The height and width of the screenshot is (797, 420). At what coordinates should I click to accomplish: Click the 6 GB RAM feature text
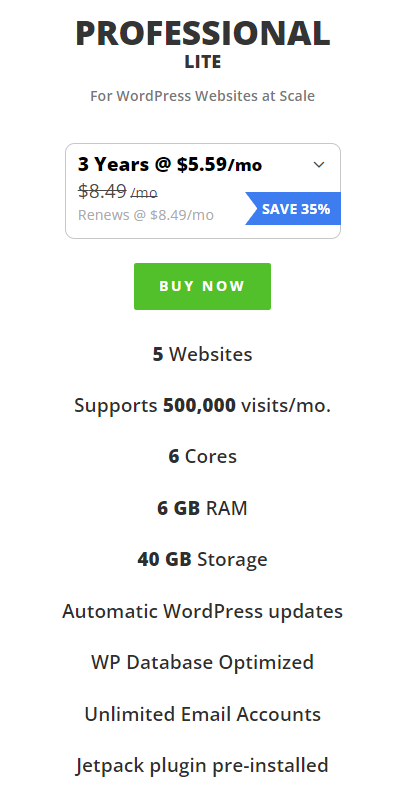click(202, 508)
